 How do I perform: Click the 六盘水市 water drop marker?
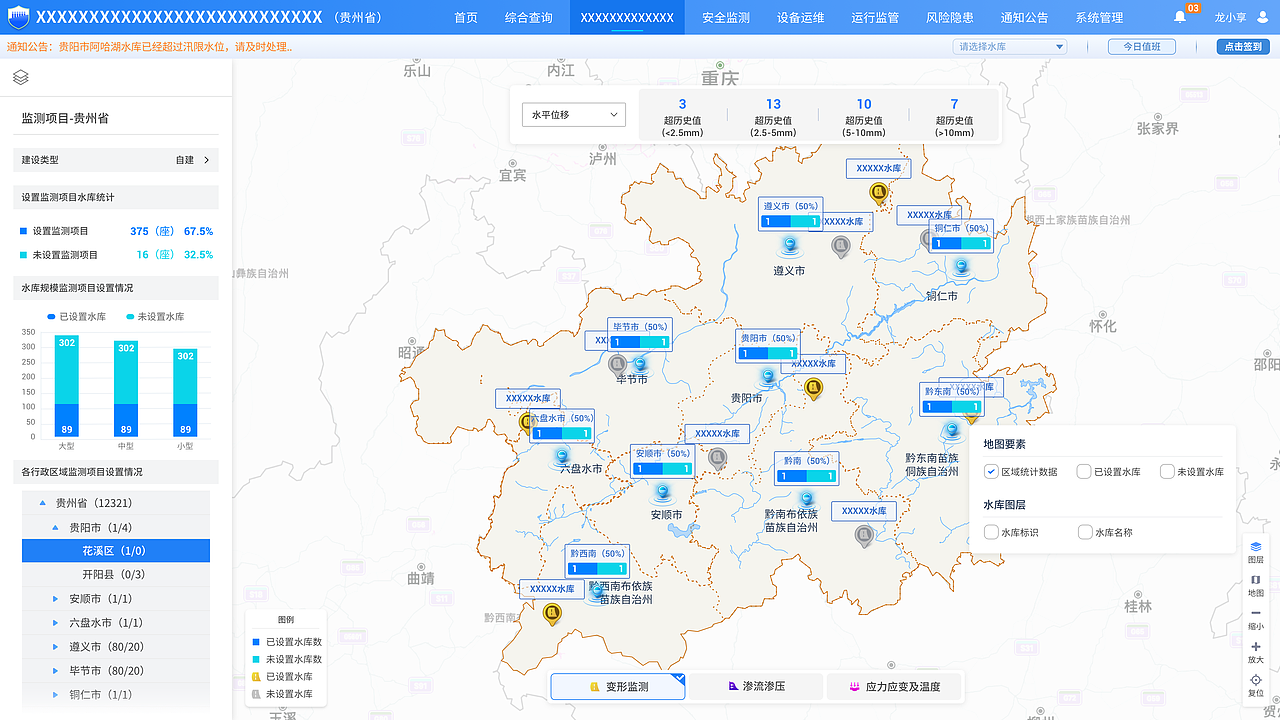click(x=563, y=457)
